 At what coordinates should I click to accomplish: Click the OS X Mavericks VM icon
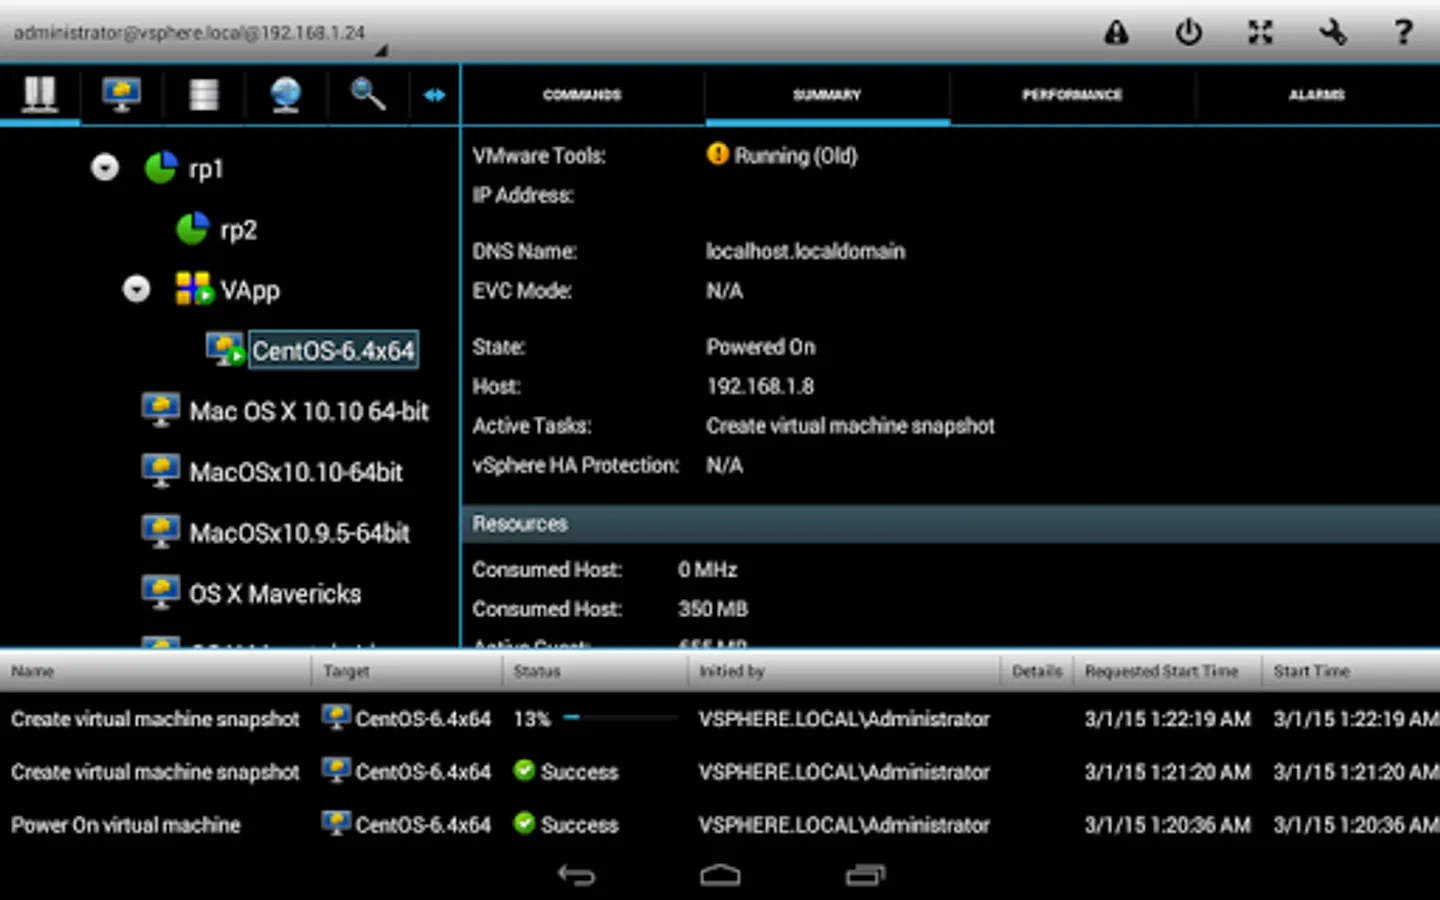coord(161,593)
